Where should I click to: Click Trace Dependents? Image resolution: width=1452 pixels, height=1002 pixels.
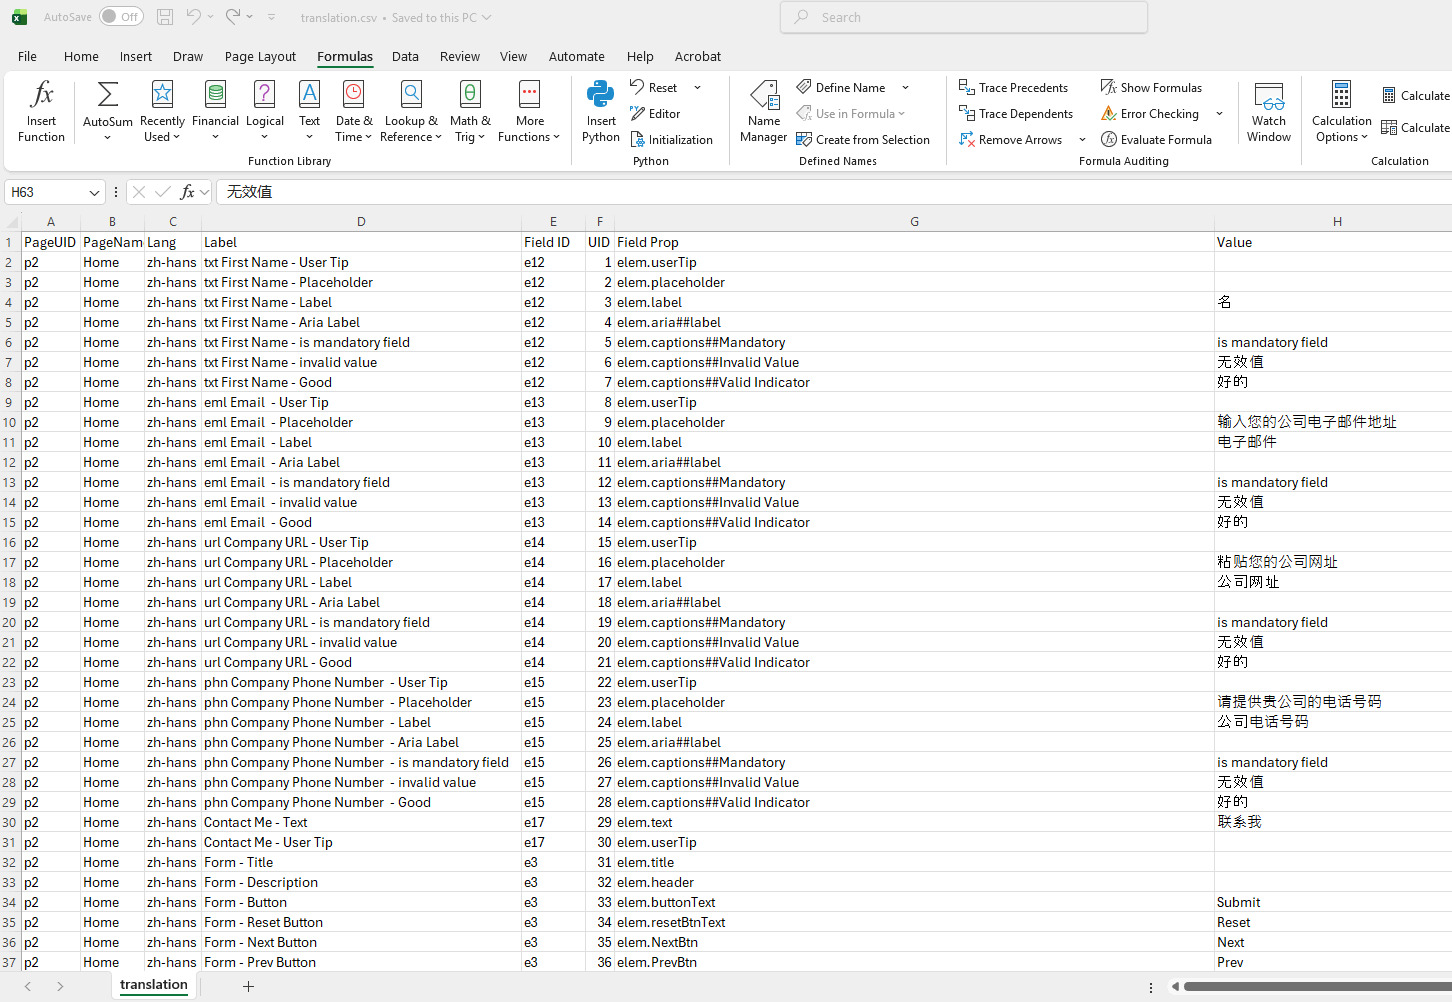pos(1016,114)
